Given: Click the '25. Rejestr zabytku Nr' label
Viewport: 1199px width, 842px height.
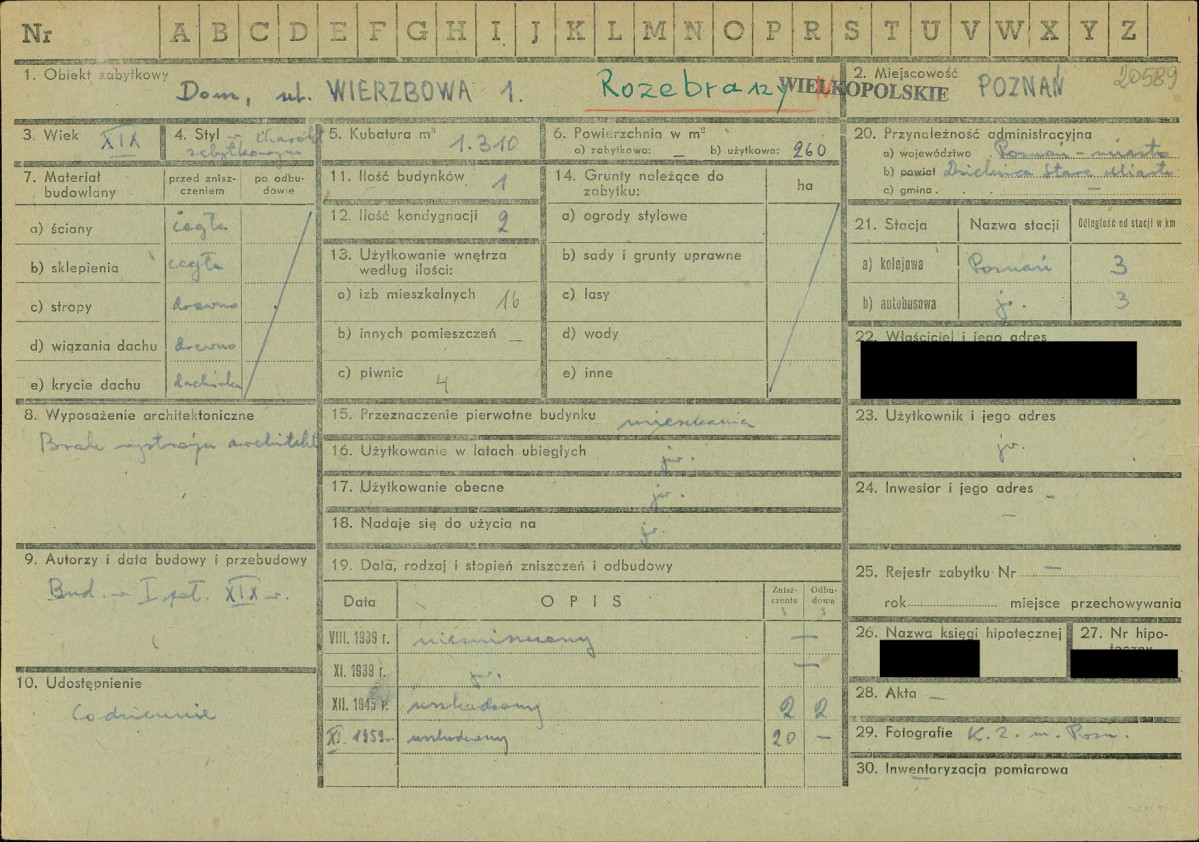Looking at the screenshot, I should pos(936,572).
